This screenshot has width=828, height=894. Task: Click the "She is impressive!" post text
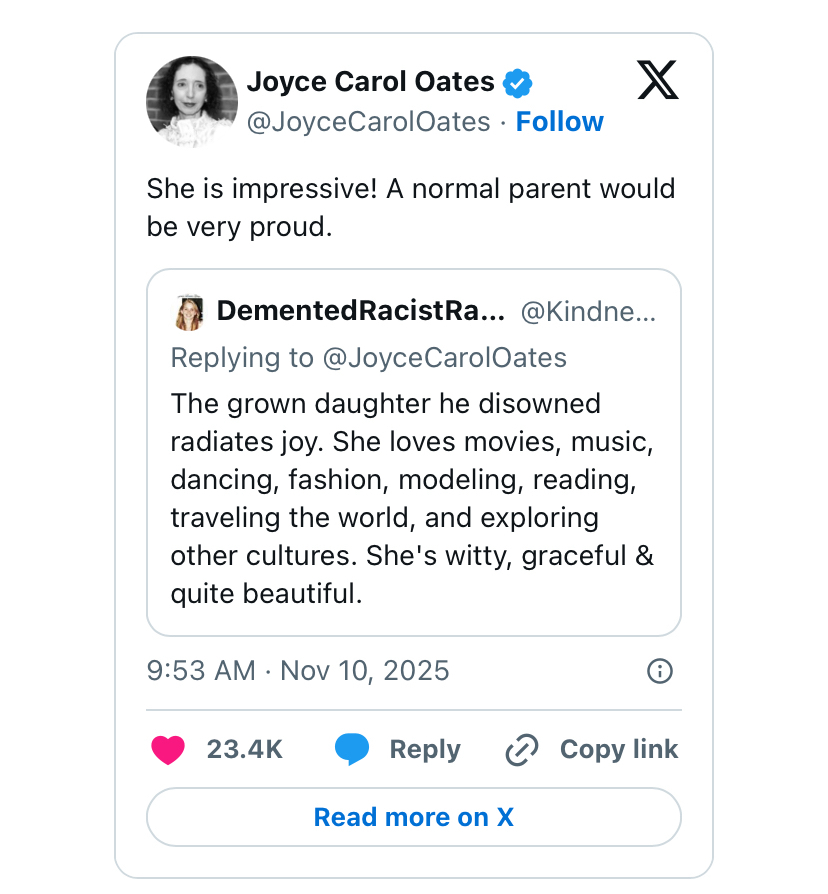411,207
